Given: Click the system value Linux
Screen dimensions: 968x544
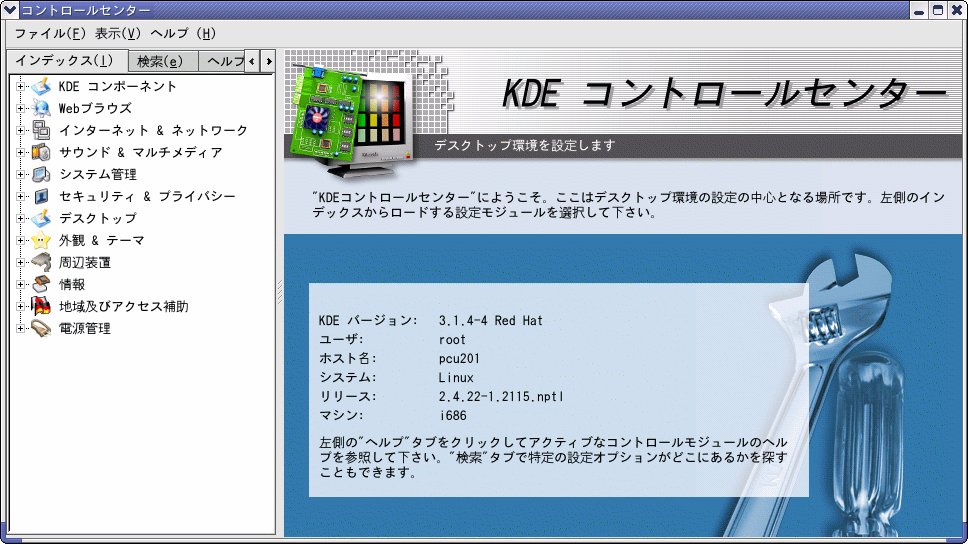Looking at the screenshot, I should pyautogui.click(x=456, y=378).
